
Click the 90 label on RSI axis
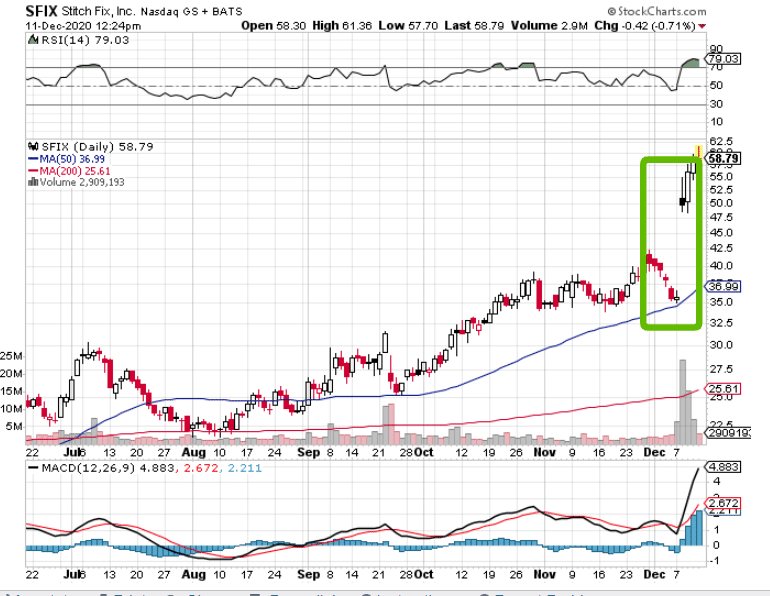[716, 49]
